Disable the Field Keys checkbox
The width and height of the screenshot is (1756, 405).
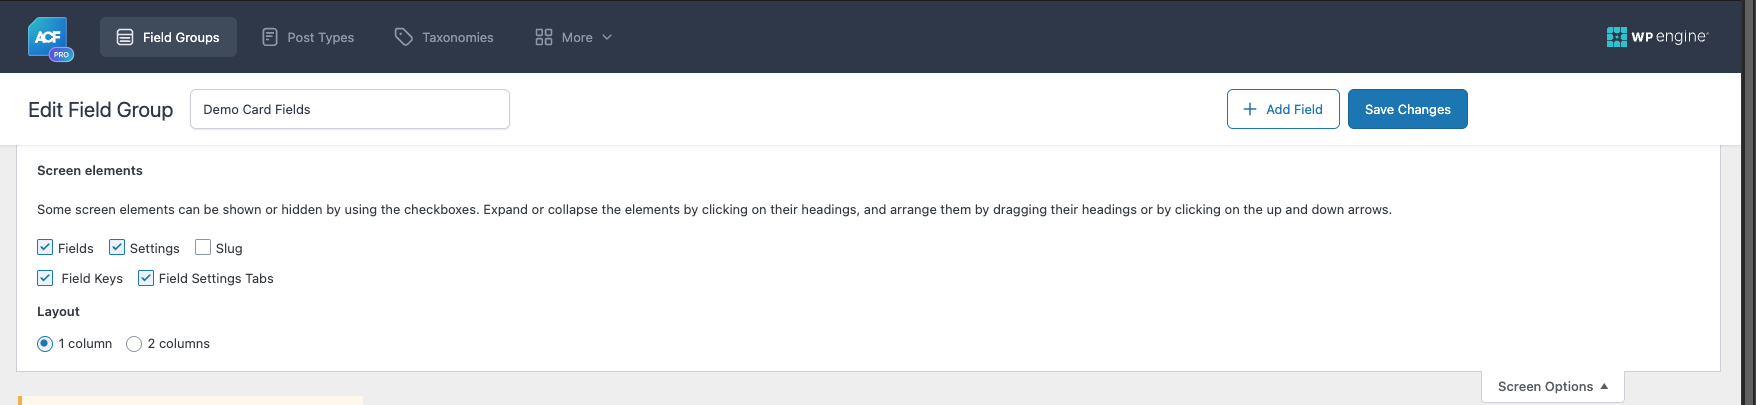pos(45,277)
